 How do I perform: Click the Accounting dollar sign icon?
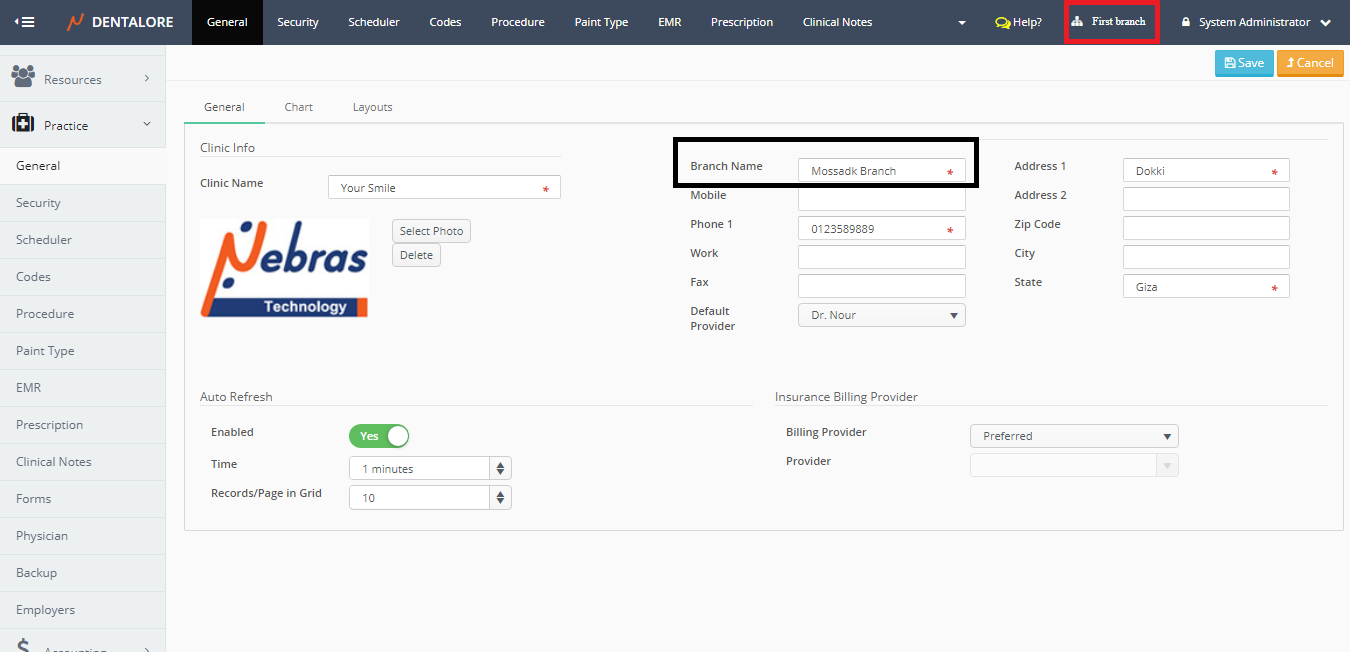pyautogui.click(x=23, y=647)
